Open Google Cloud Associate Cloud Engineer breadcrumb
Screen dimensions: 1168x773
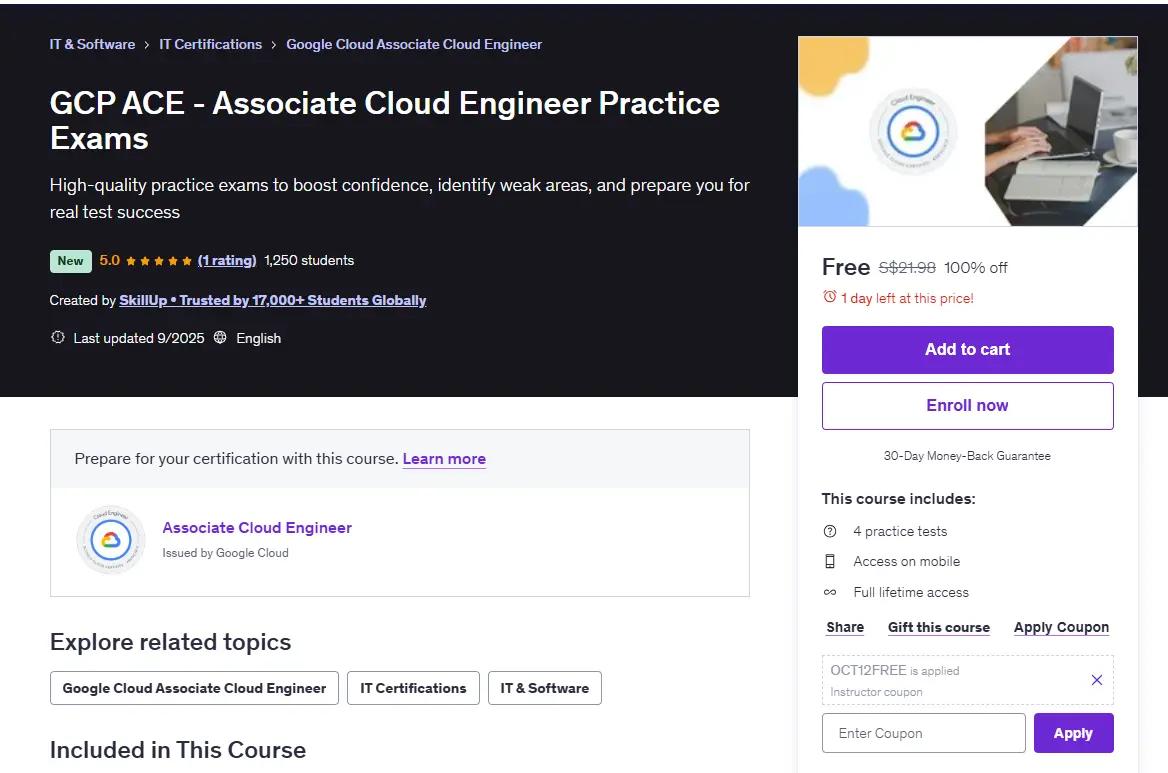point(414,45)
